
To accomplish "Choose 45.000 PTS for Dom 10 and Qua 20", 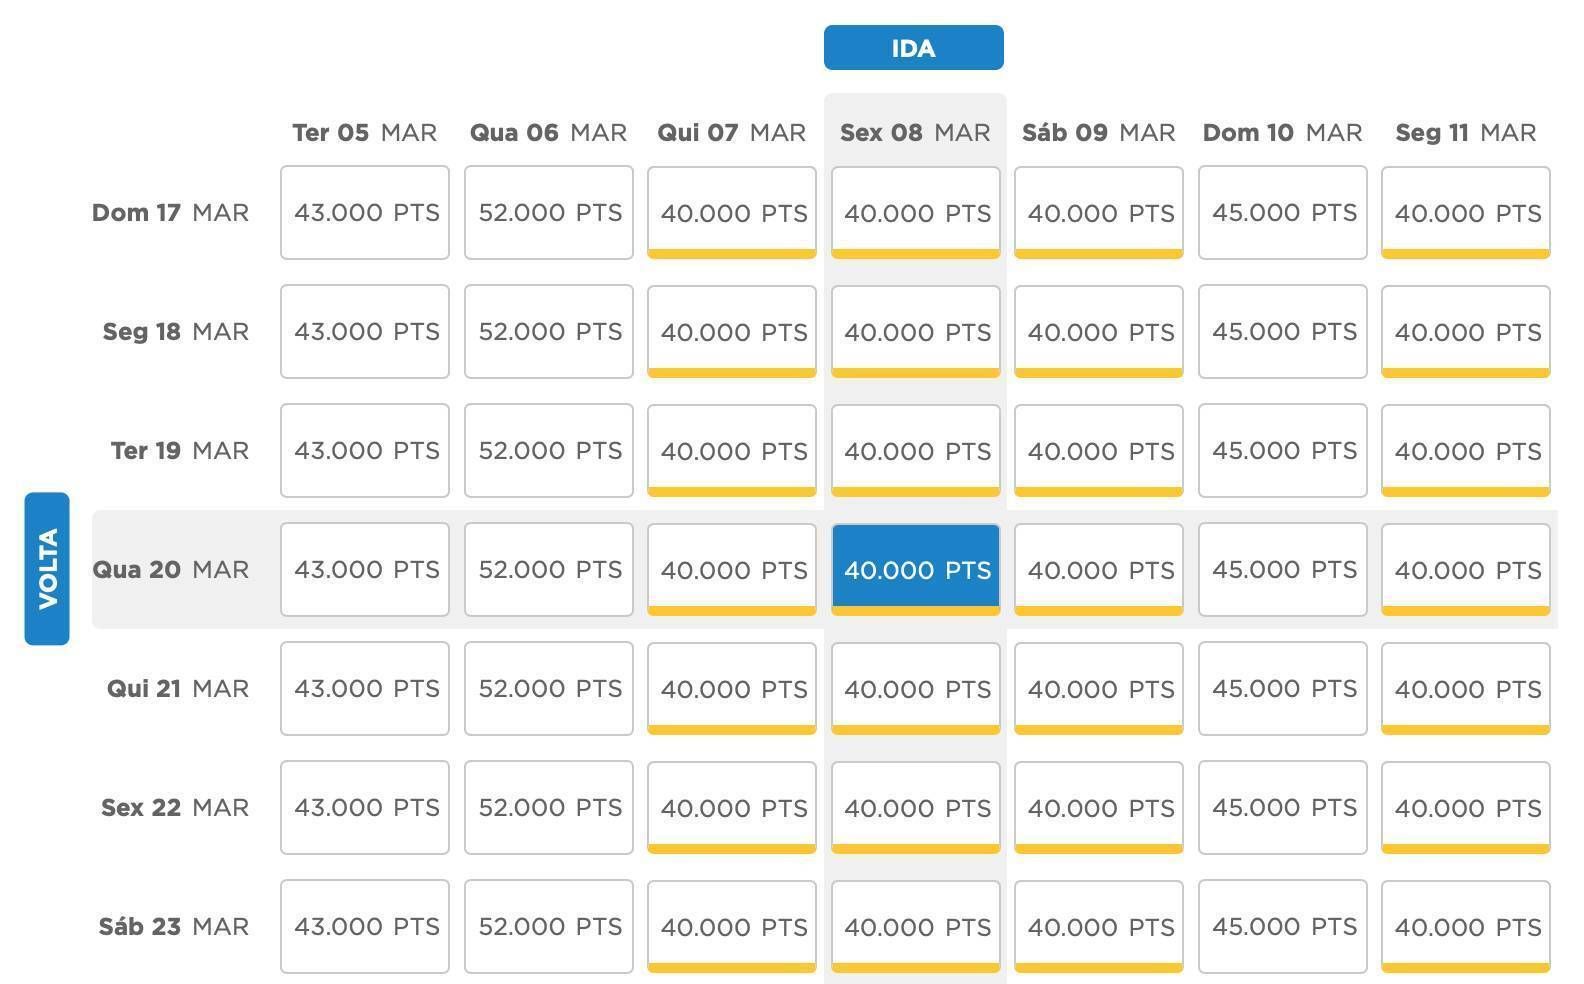I will [x=1282, y=569].
